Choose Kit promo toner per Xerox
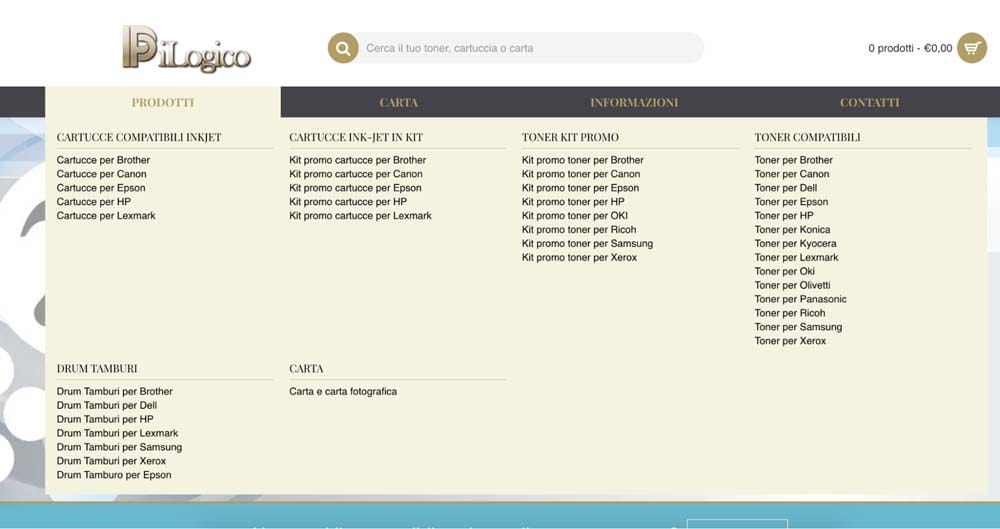This screenshot has height=529, width=1000. 579,258
